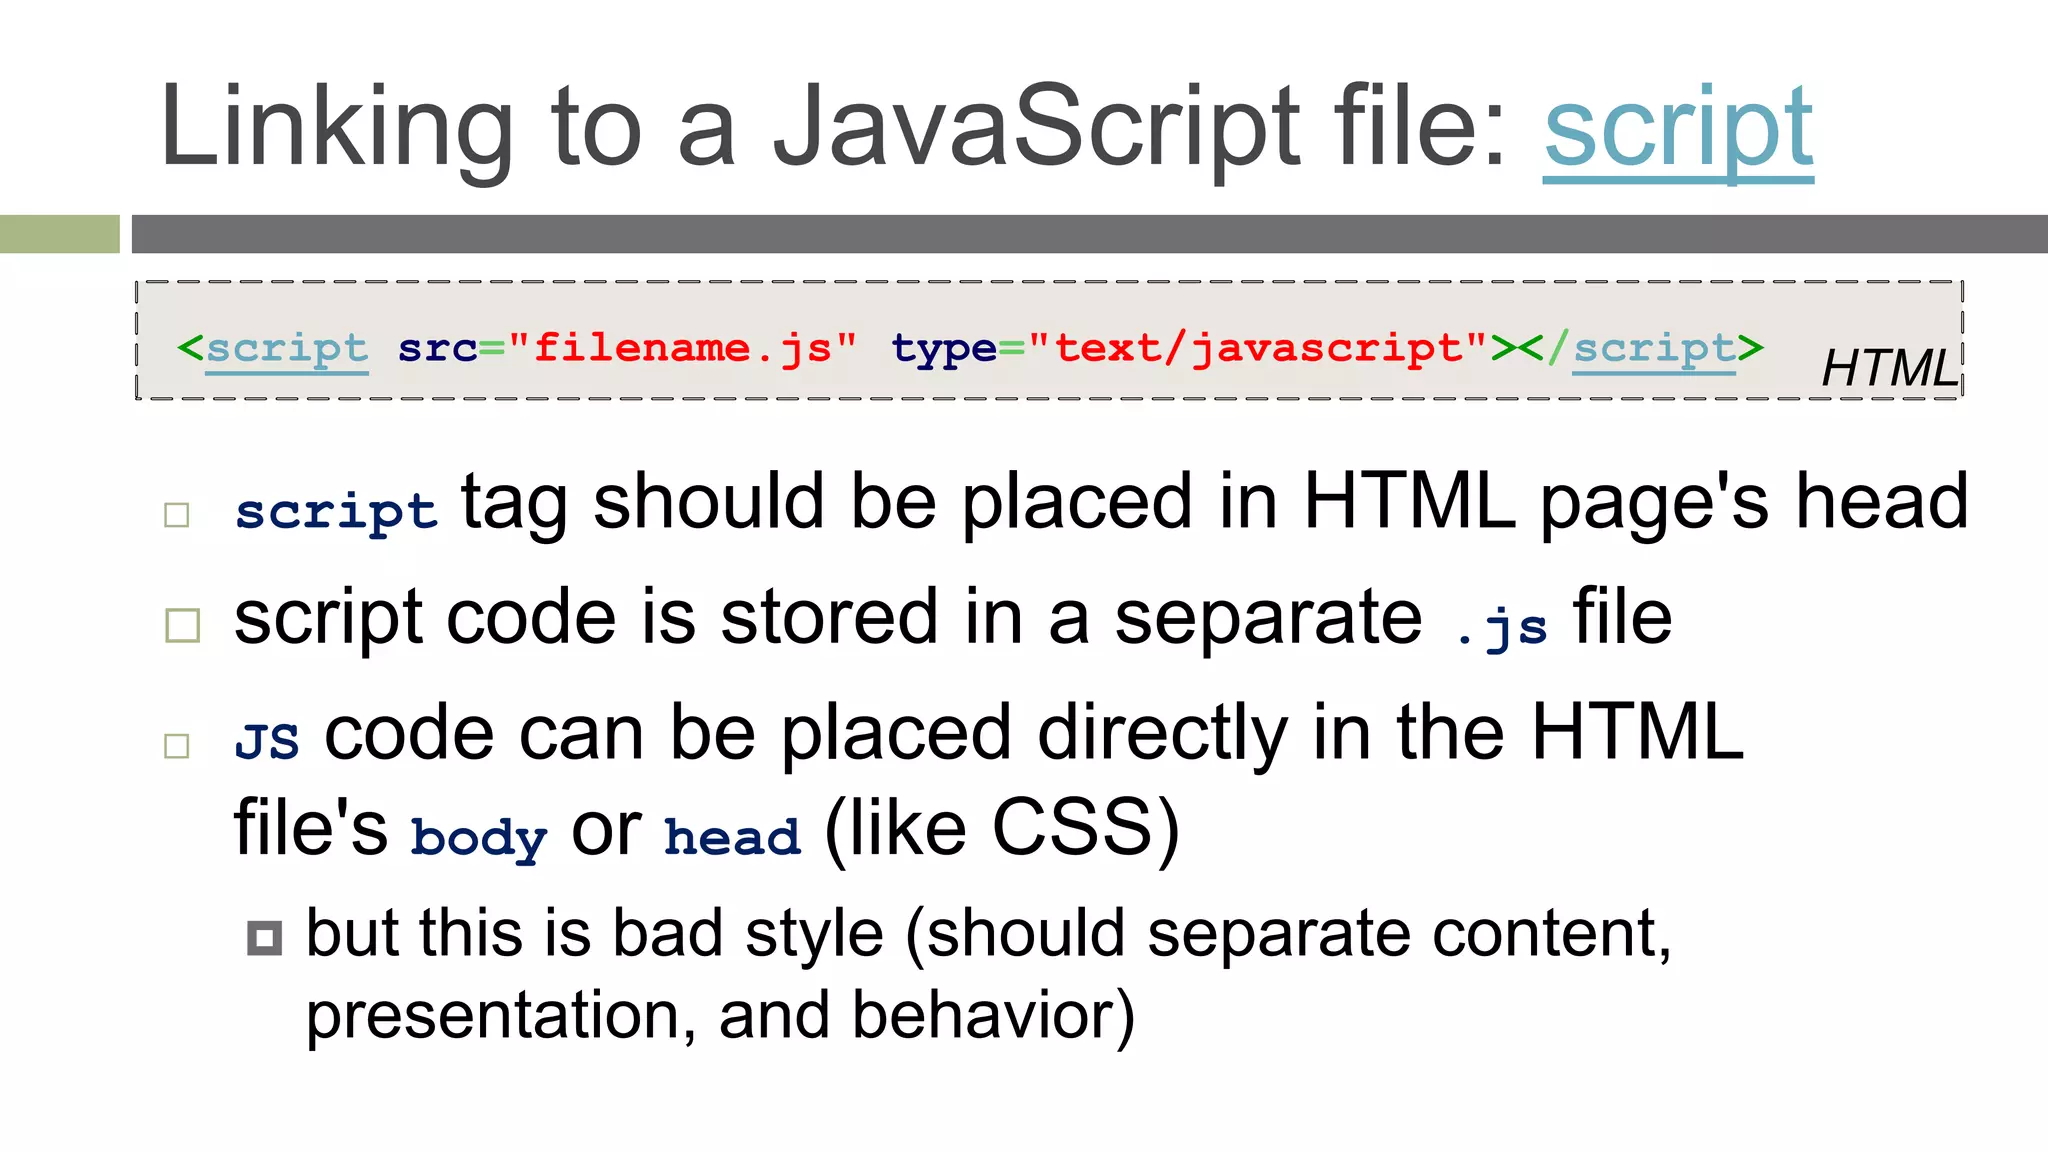Click square bullet before 'JS code can be placed'
This screenshot has width=2048, height=1152.
177,745
